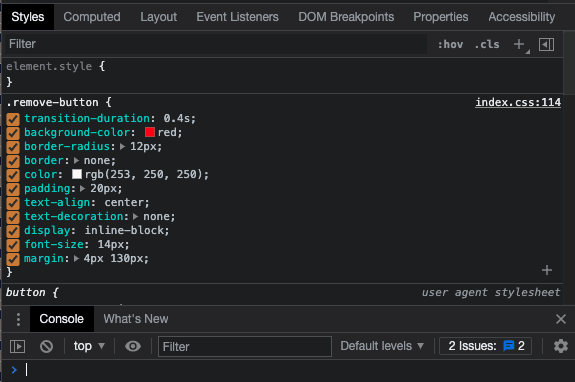
Task: Close the console drawer
Action: pyautogui.click(x=561, y=319)
